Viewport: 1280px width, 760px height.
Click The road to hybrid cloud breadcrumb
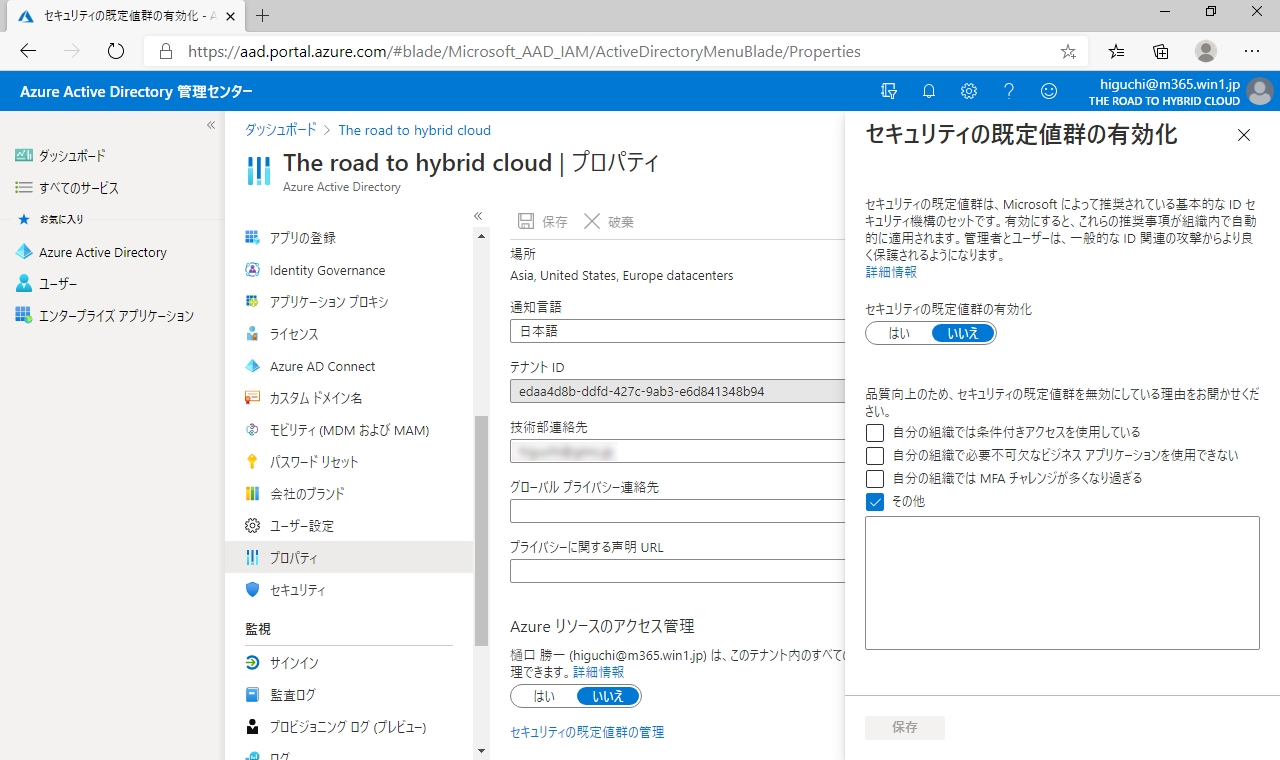click(415, 130)
